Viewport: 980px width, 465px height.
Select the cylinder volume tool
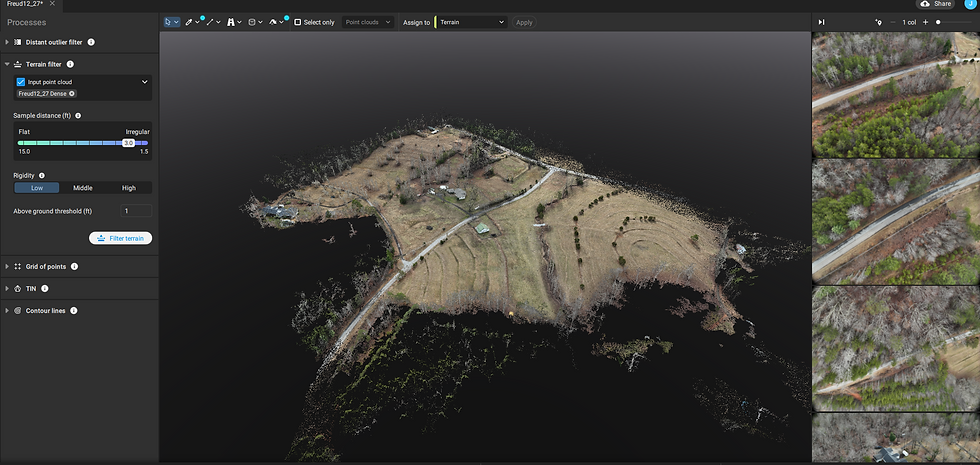tap(252, 22)
